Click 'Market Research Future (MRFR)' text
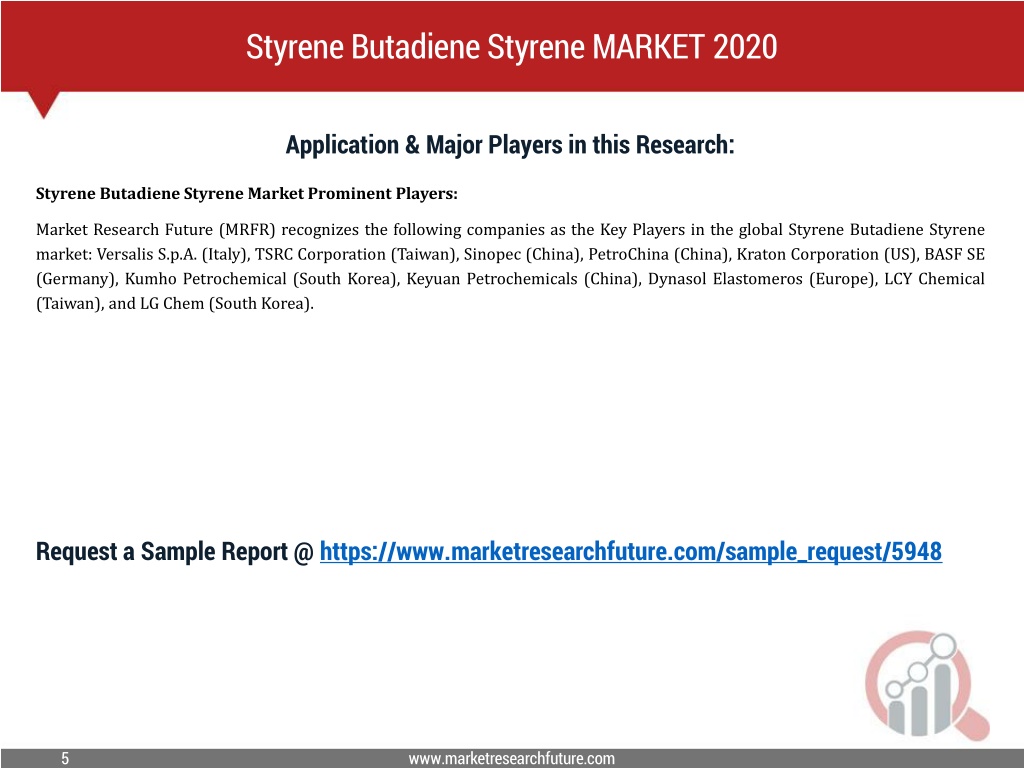 [155, 230]
